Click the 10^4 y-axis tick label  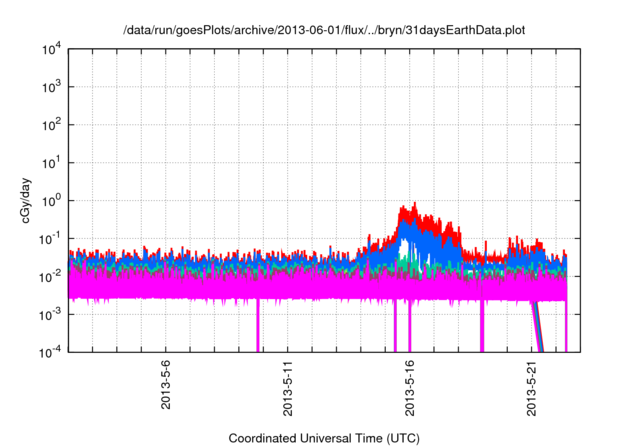[x=52, y=49]
